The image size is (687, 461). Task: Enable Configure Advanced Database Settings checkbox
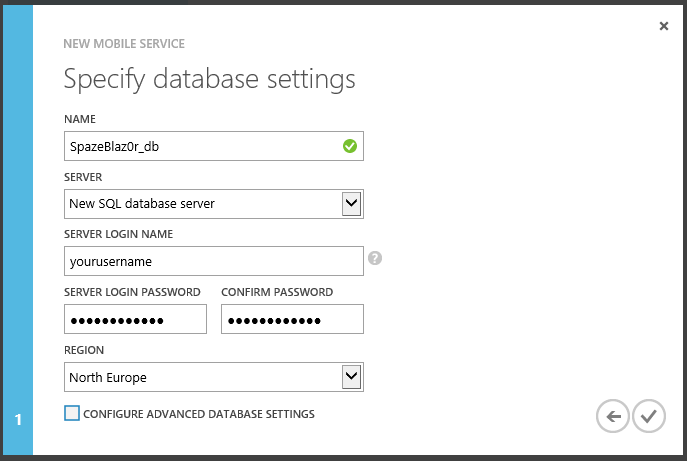(x=72, y=413)
